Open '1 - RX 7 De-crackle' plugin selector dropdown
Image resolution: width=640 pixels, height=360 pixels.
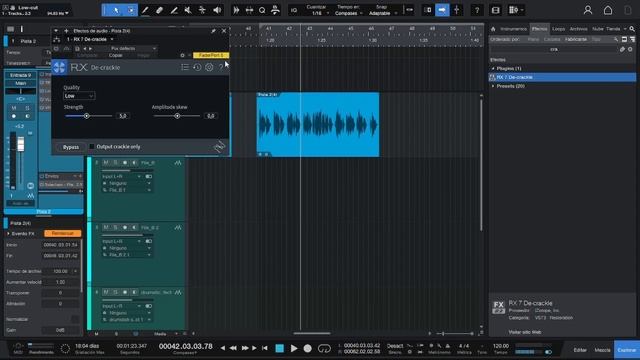pyautogui.click(x=90, y=39)
